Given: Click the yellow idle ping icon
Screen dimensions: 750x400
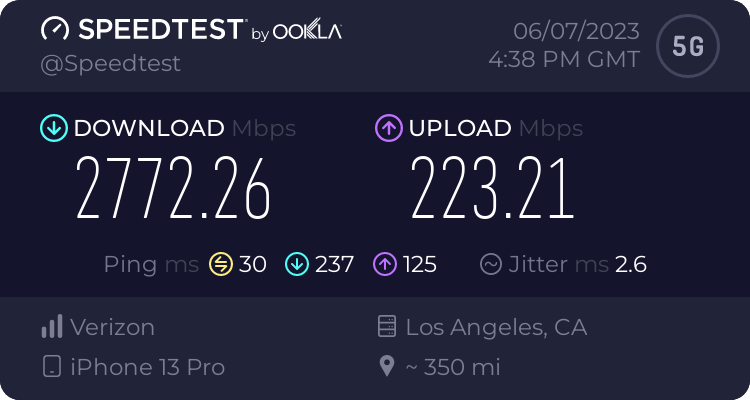Looking at the screenshot, I should tap(221, 265).
